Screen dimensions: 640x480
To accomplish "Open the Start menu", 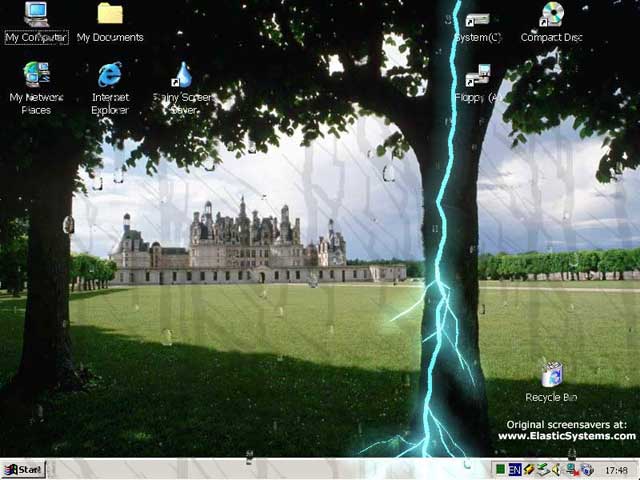I will (24, 470).
